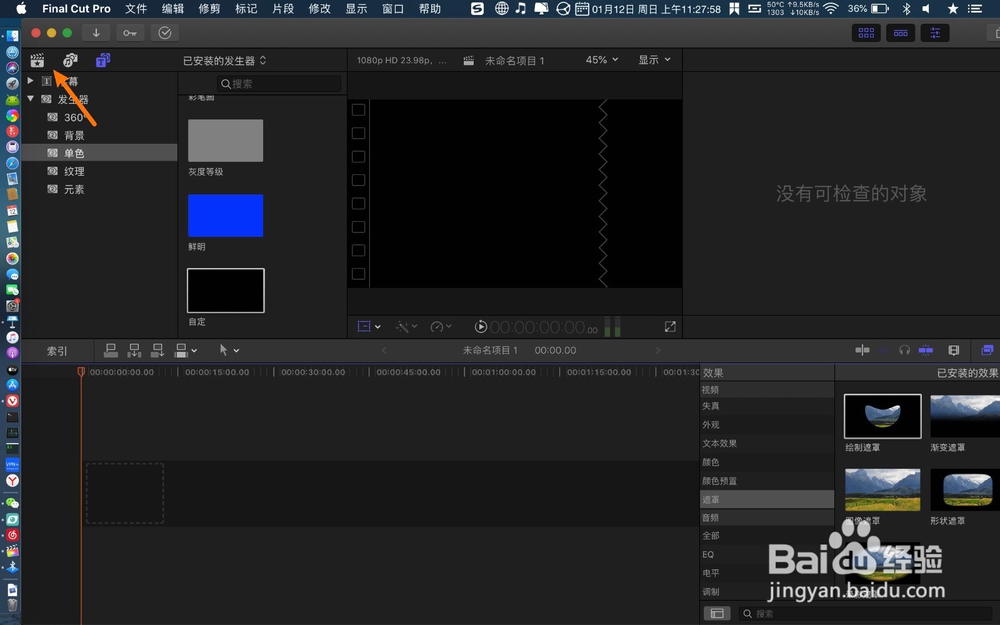Click the Append clip edit button
This screenshot has width=1000, height=625.
click(x=158, y=350)
